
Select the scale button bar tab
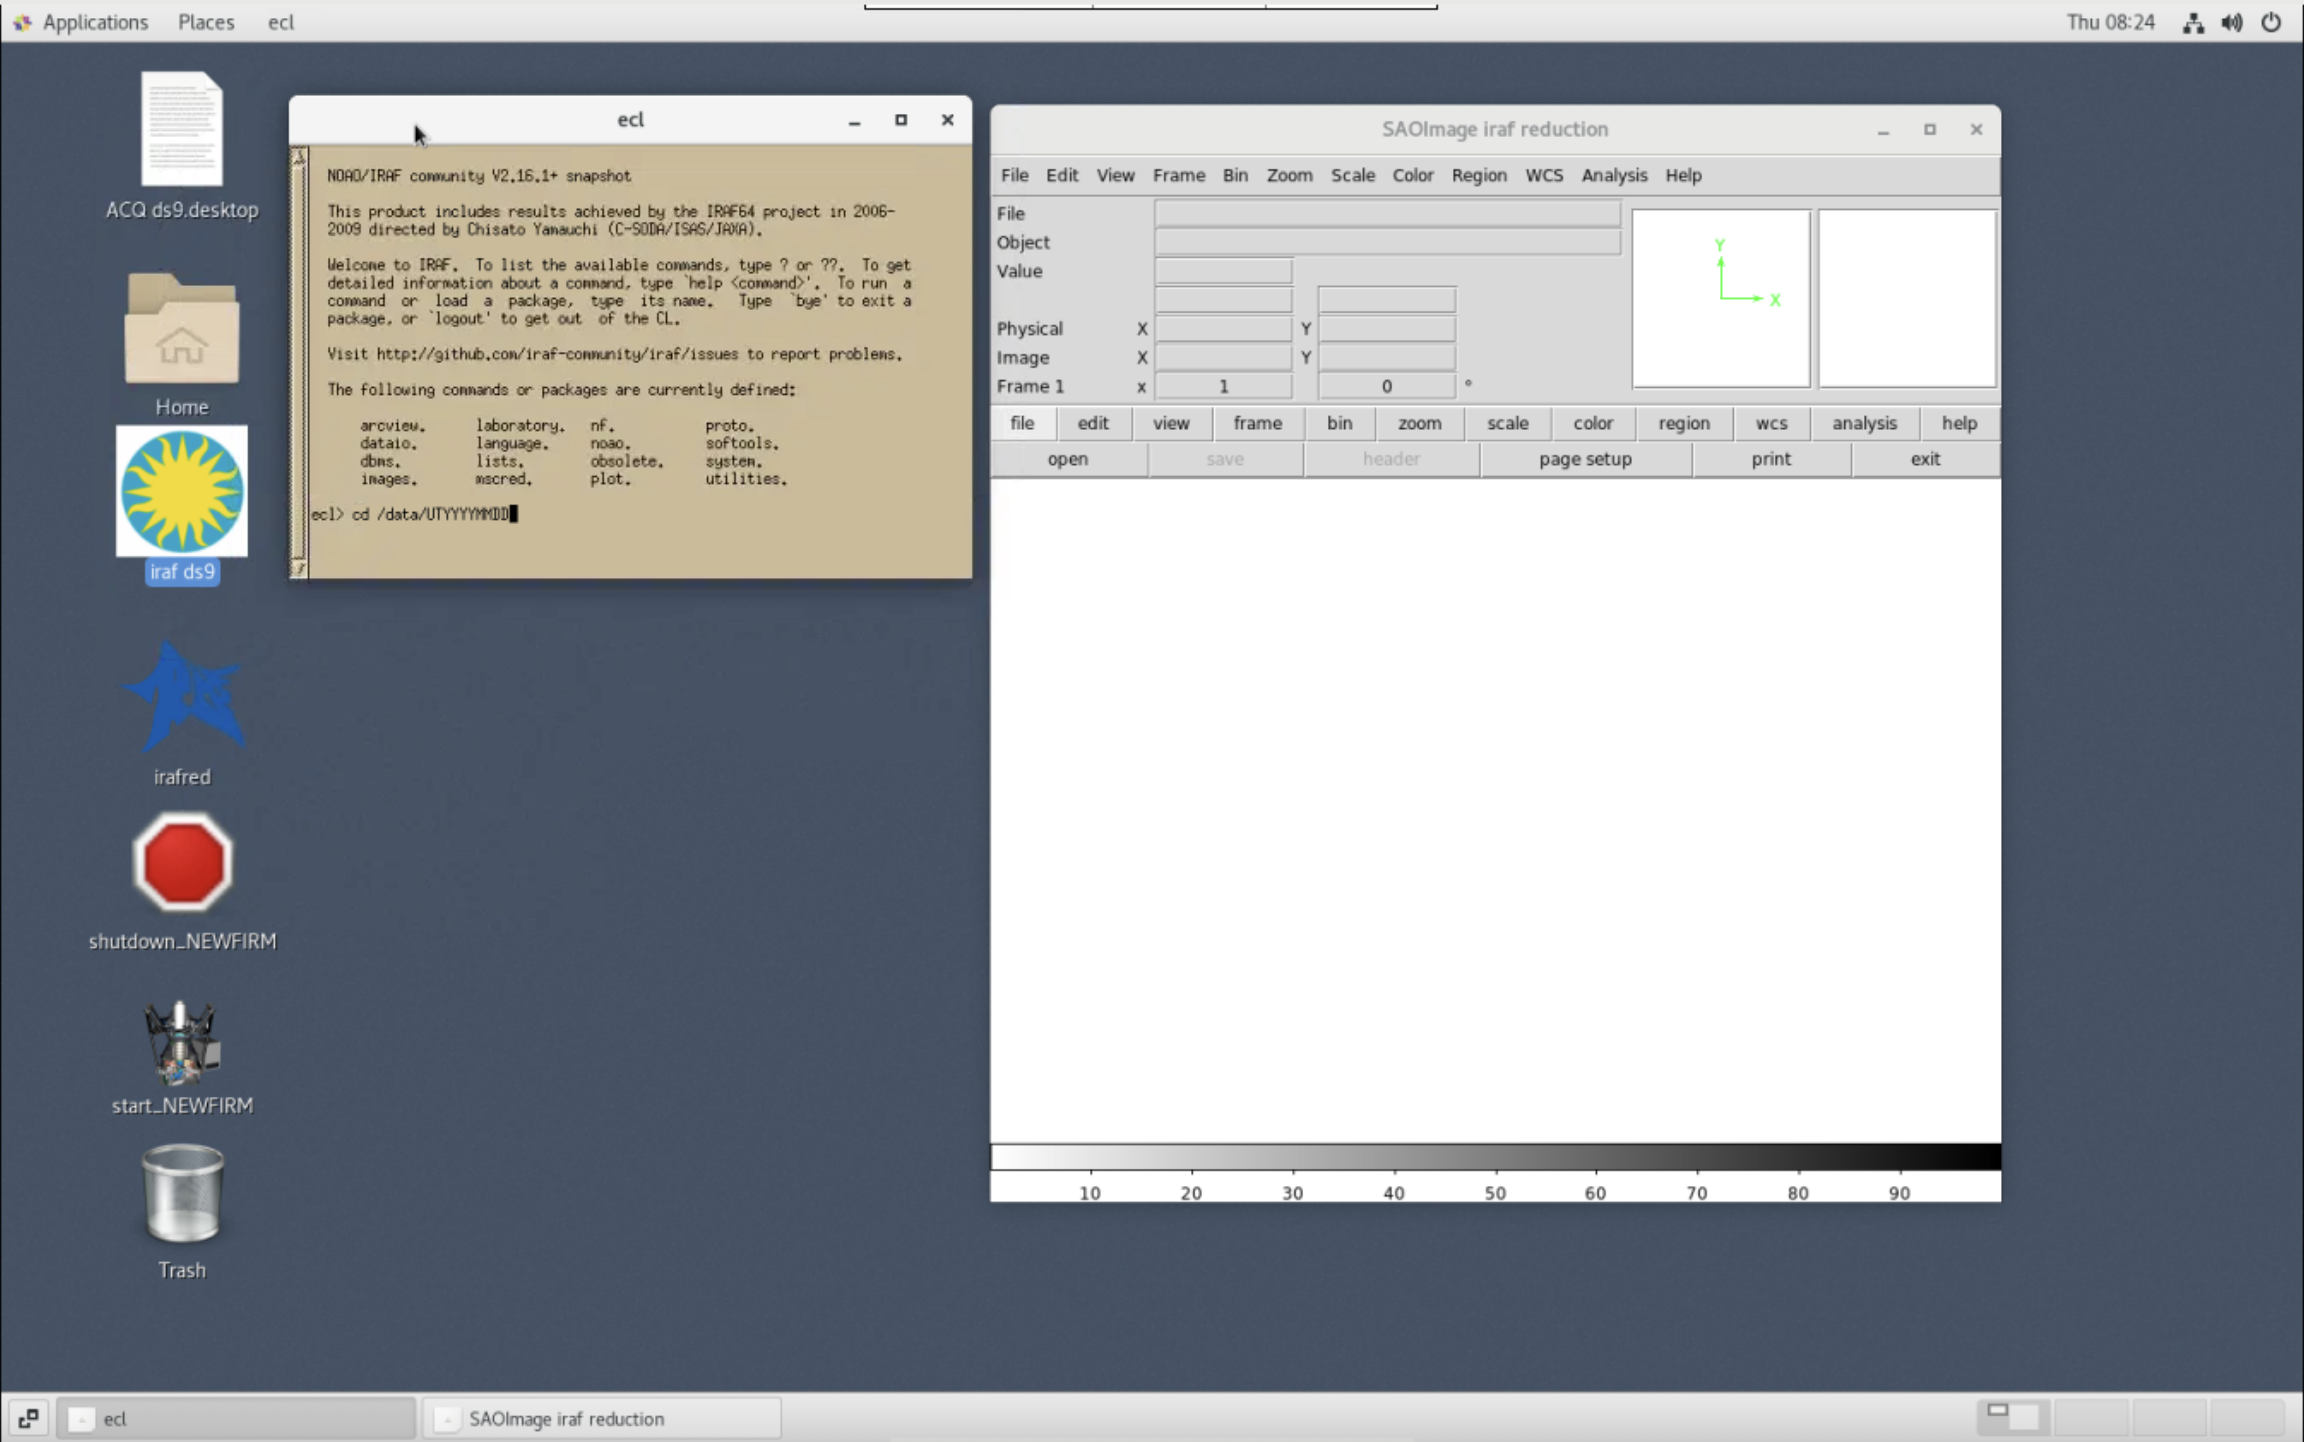click(1507, 423)
